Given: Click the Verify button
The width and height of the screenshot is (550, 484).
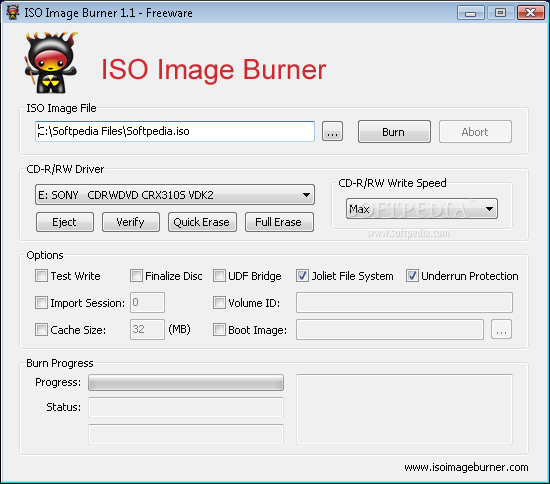Looking at the screenshot, I should (x=130, y=222).
